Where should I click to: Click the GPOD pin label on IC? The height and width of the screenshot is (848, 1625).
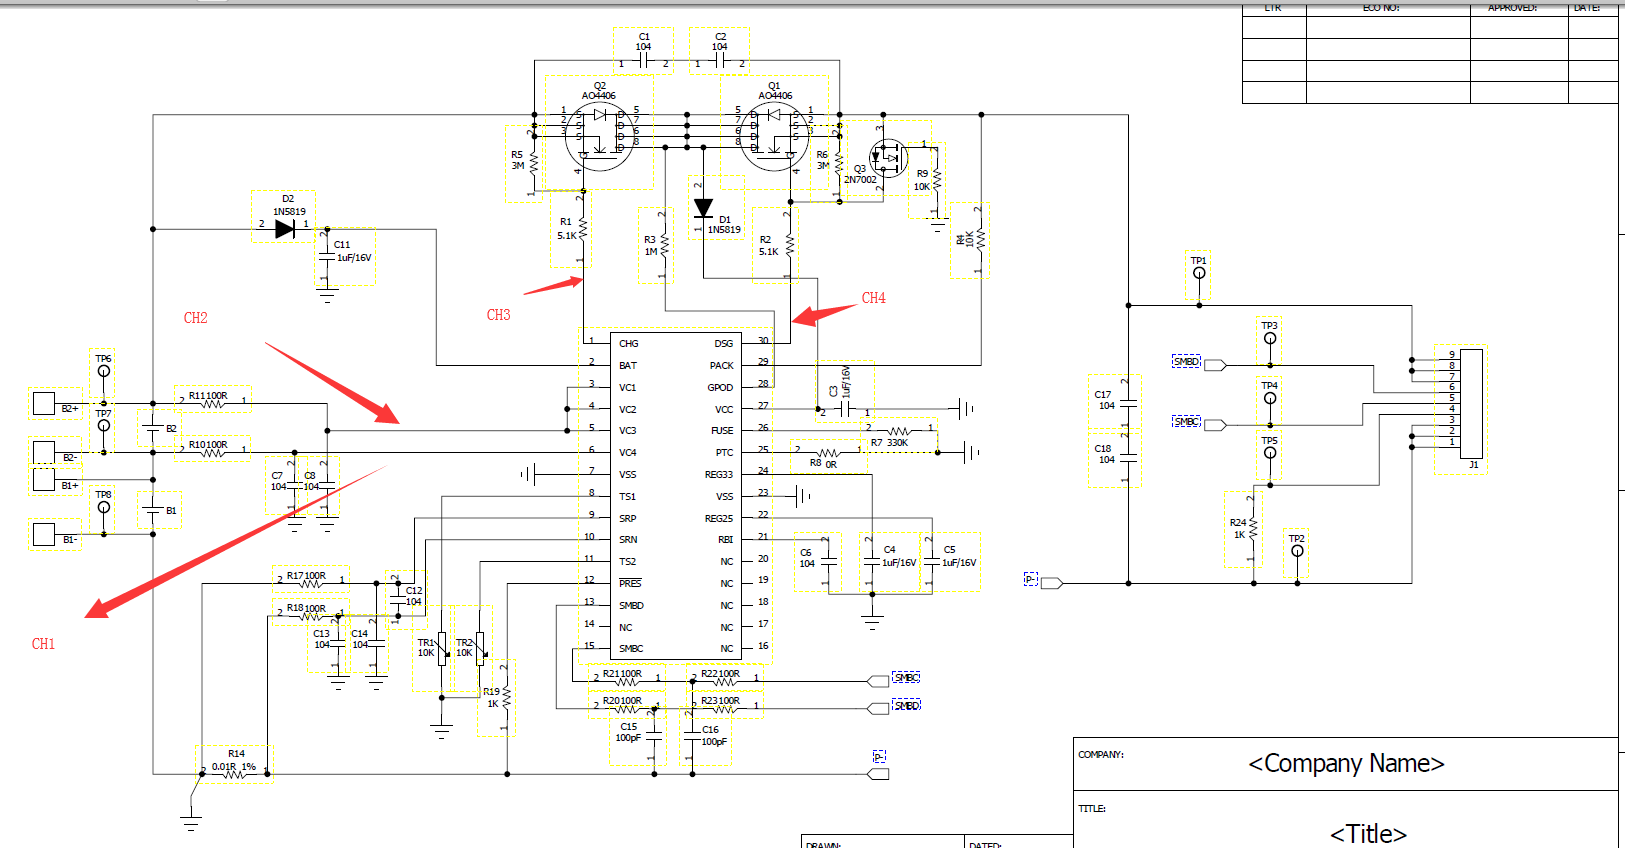(720, 388)
